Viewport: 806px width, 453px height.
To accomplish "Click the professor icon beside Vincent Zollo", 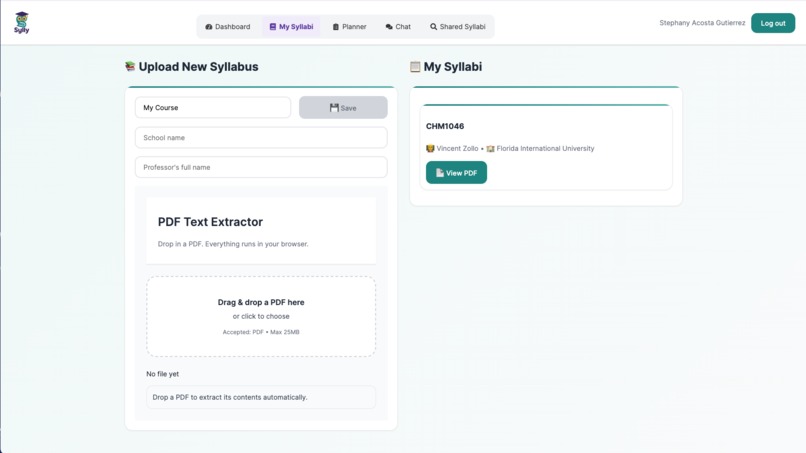I will coord(430,149).
